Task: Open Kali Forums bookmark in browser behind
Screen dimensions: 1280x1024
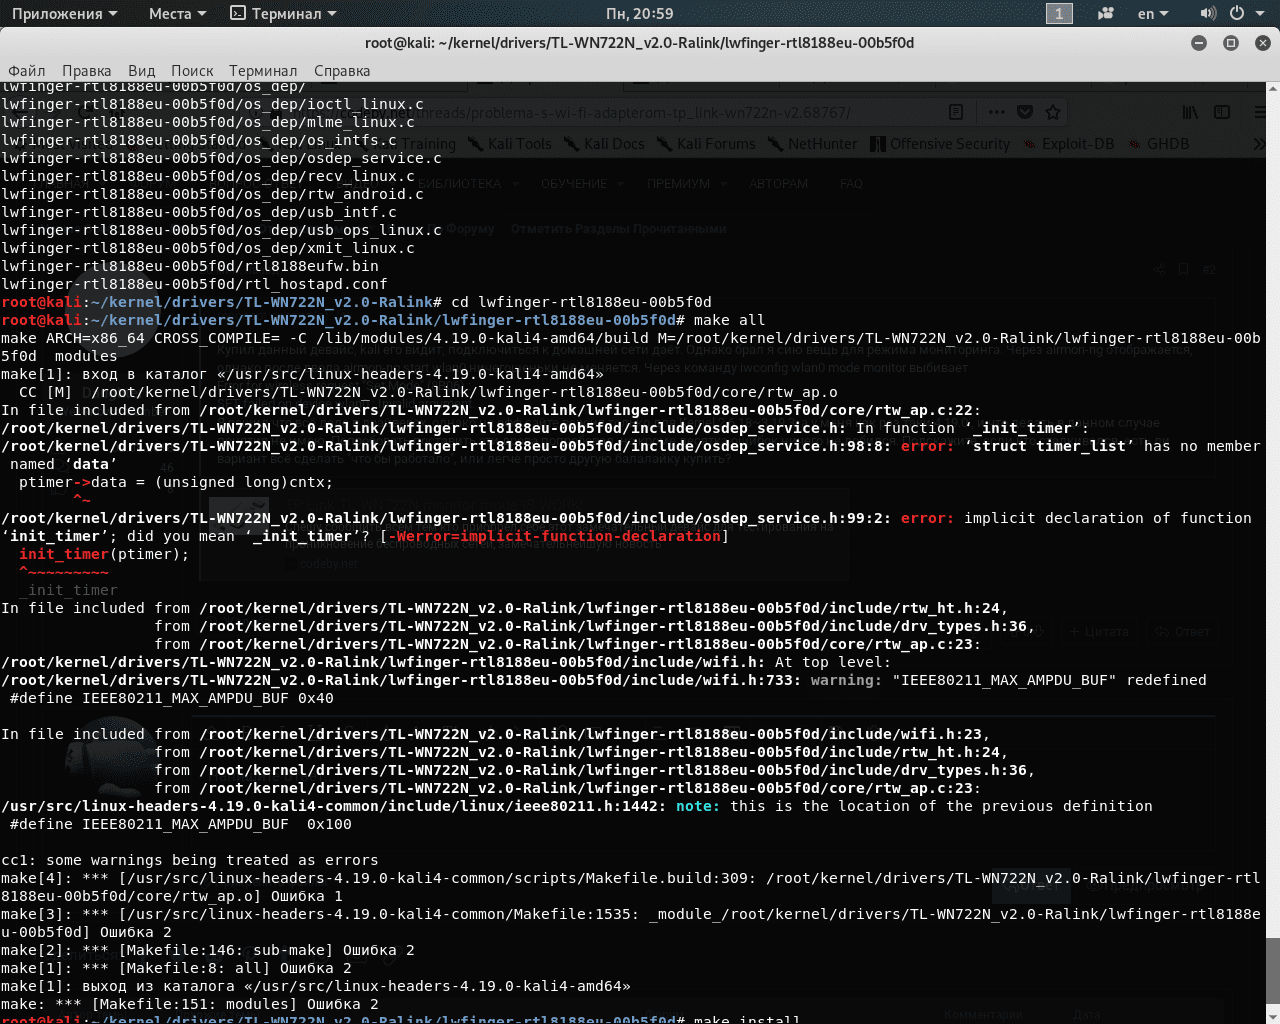Action: pos(707,144)
